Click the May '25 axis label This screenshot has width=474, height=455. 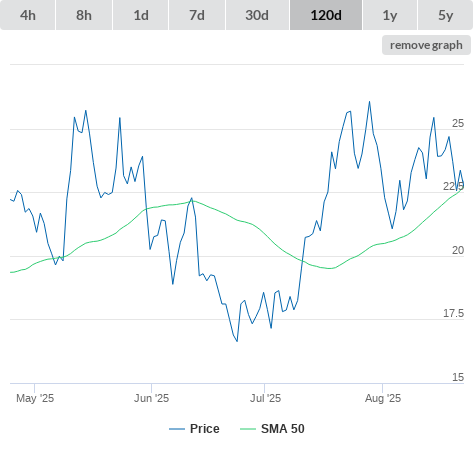tap(35, 398)
